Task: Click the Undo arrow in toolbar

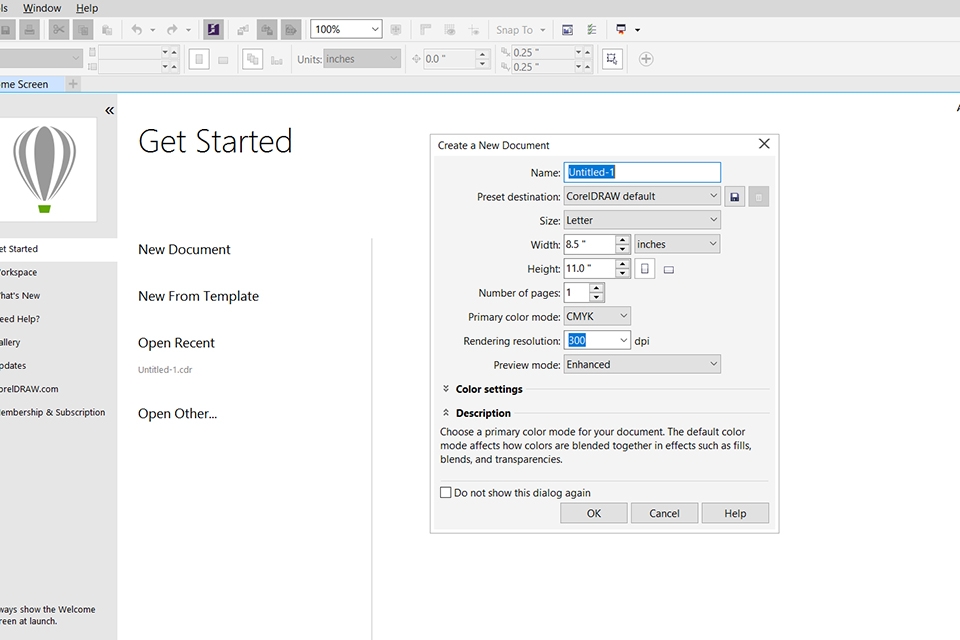Action: (x=137, y=30)
